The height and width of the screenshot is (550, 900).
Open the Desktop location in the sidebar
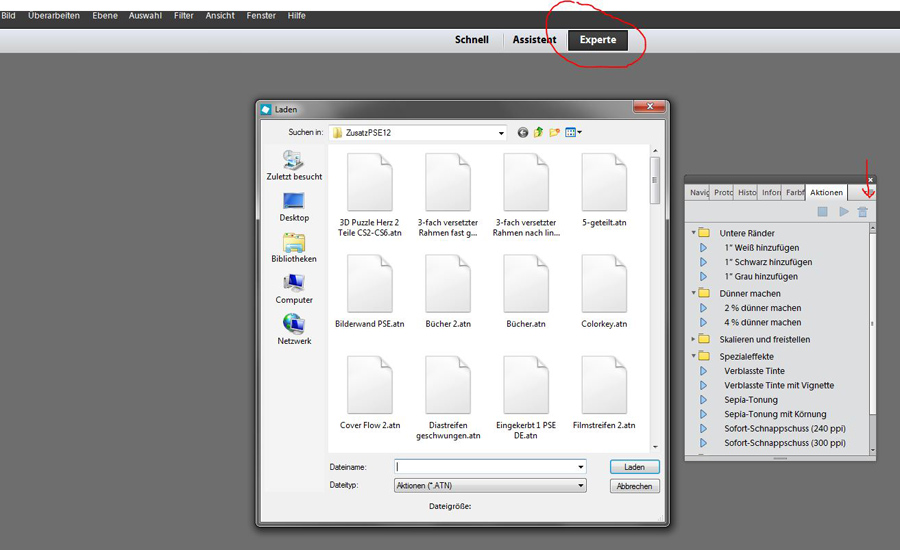point(294,206)
